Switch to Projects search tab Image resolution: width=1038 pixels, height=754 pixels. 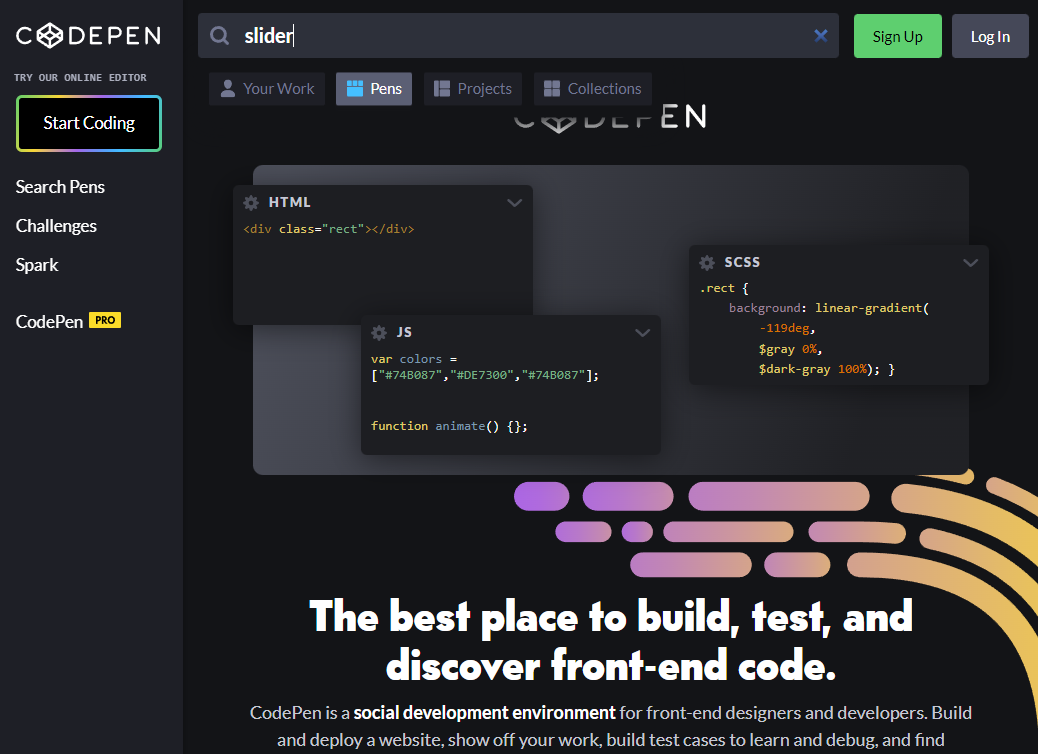pos(473,89)
